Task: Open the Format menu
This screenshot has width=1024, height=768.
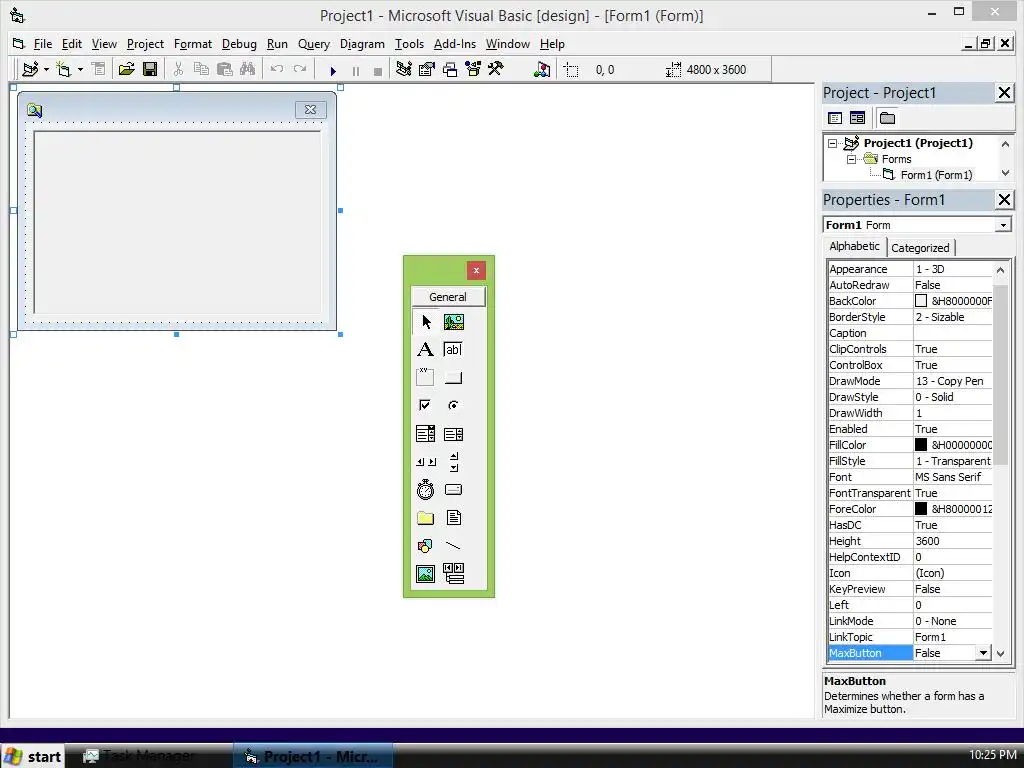Action: click(193, 44)
